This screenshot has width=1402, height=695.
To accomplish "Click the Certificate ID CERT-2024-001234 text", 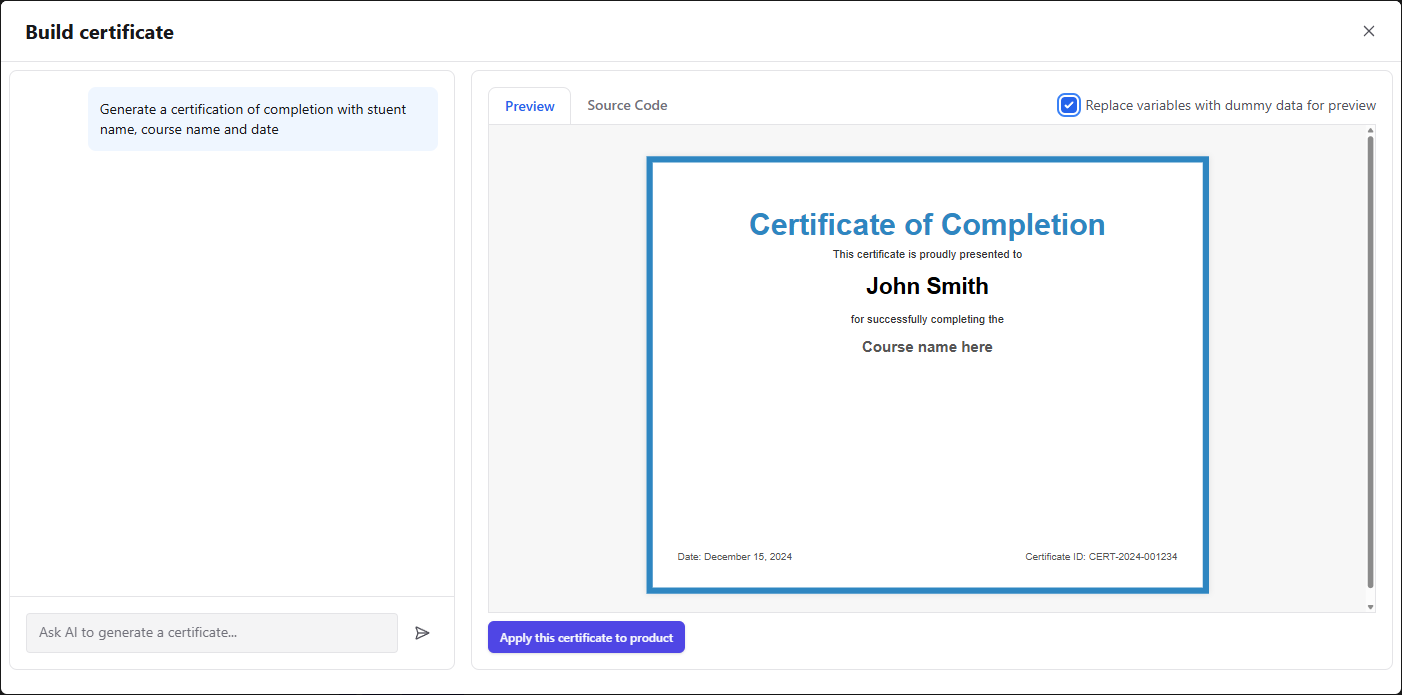I will point(1101,557).
